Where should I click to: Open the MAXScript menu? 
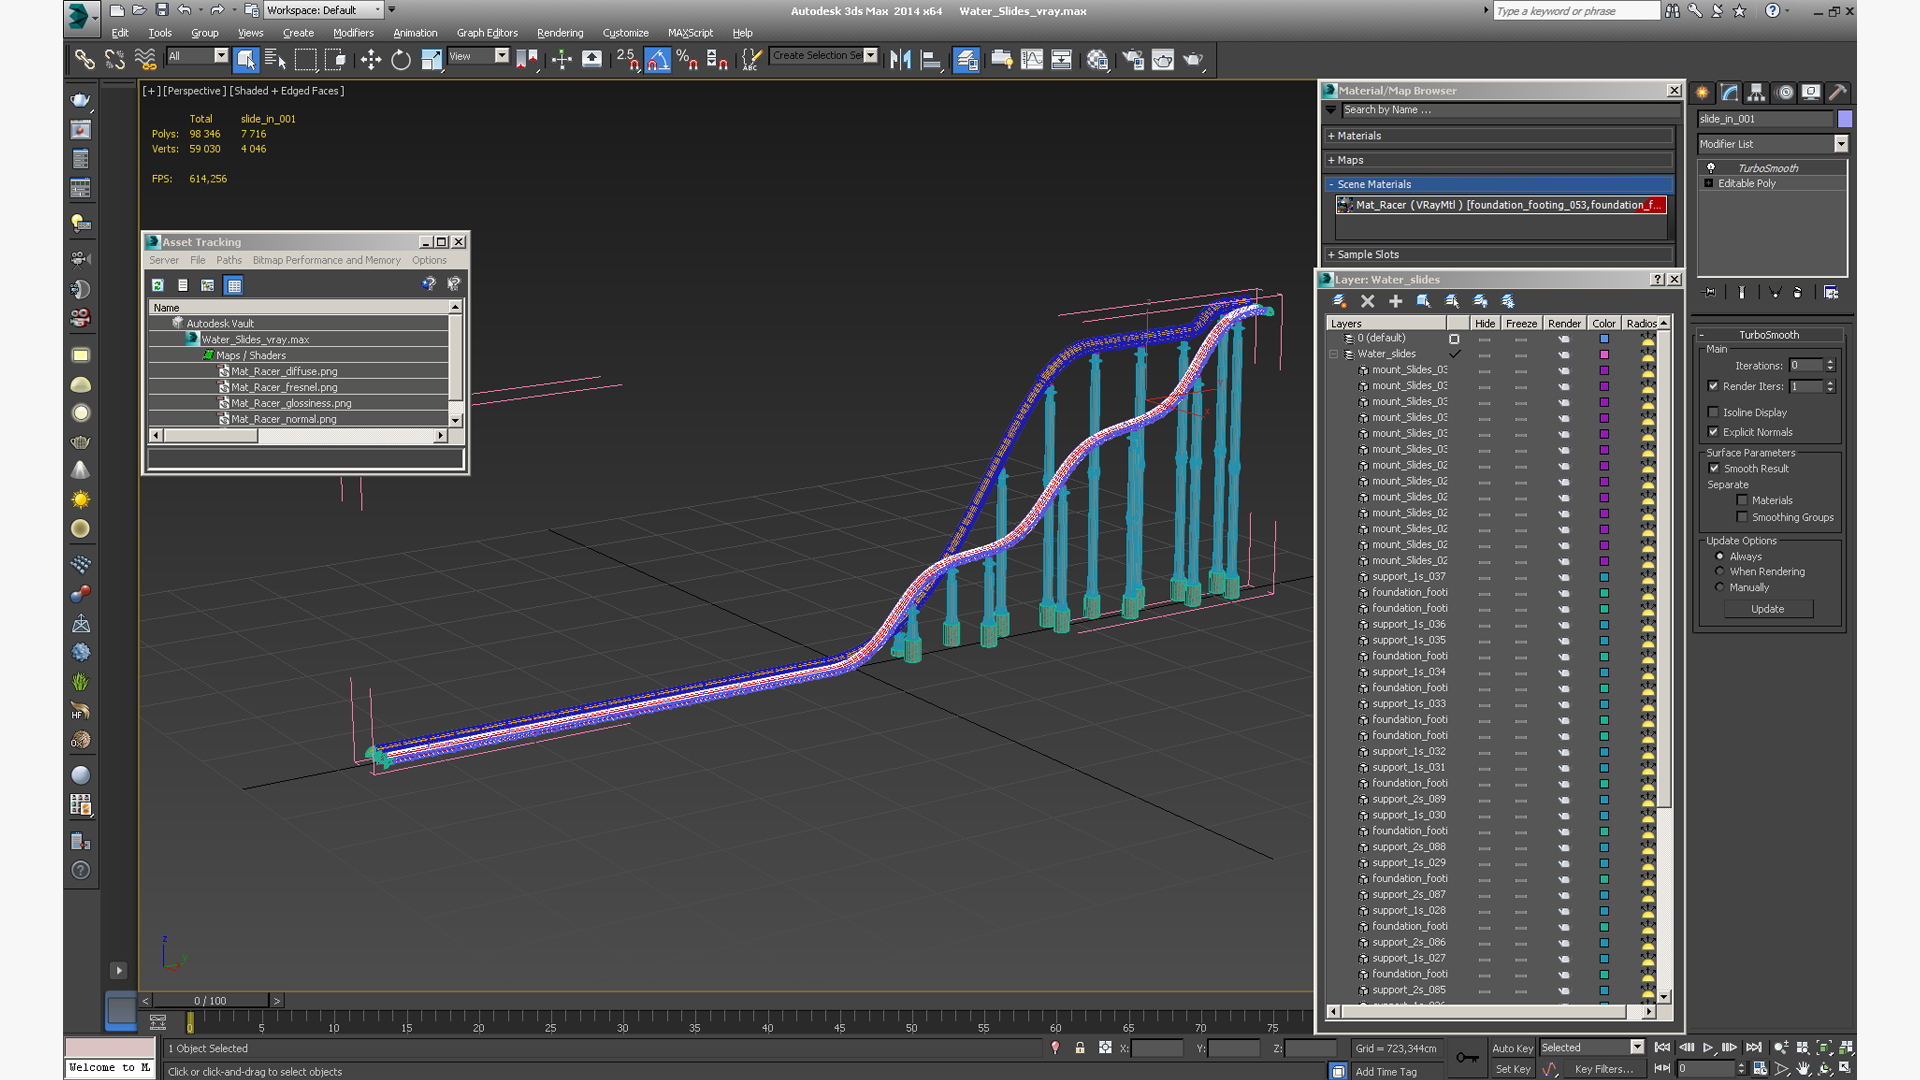click(690, 33)
